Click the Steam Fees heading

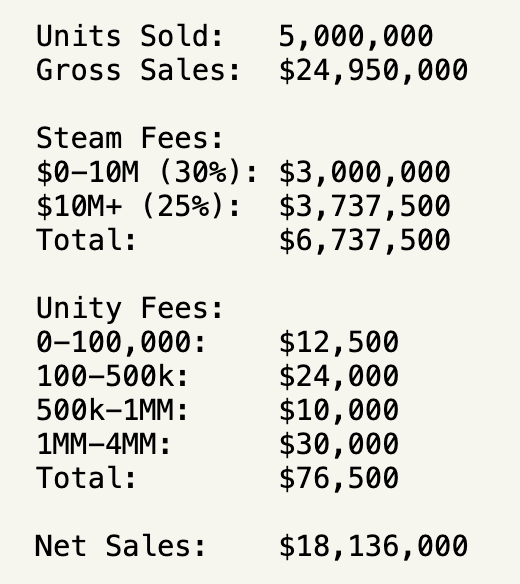pos(130,138)
